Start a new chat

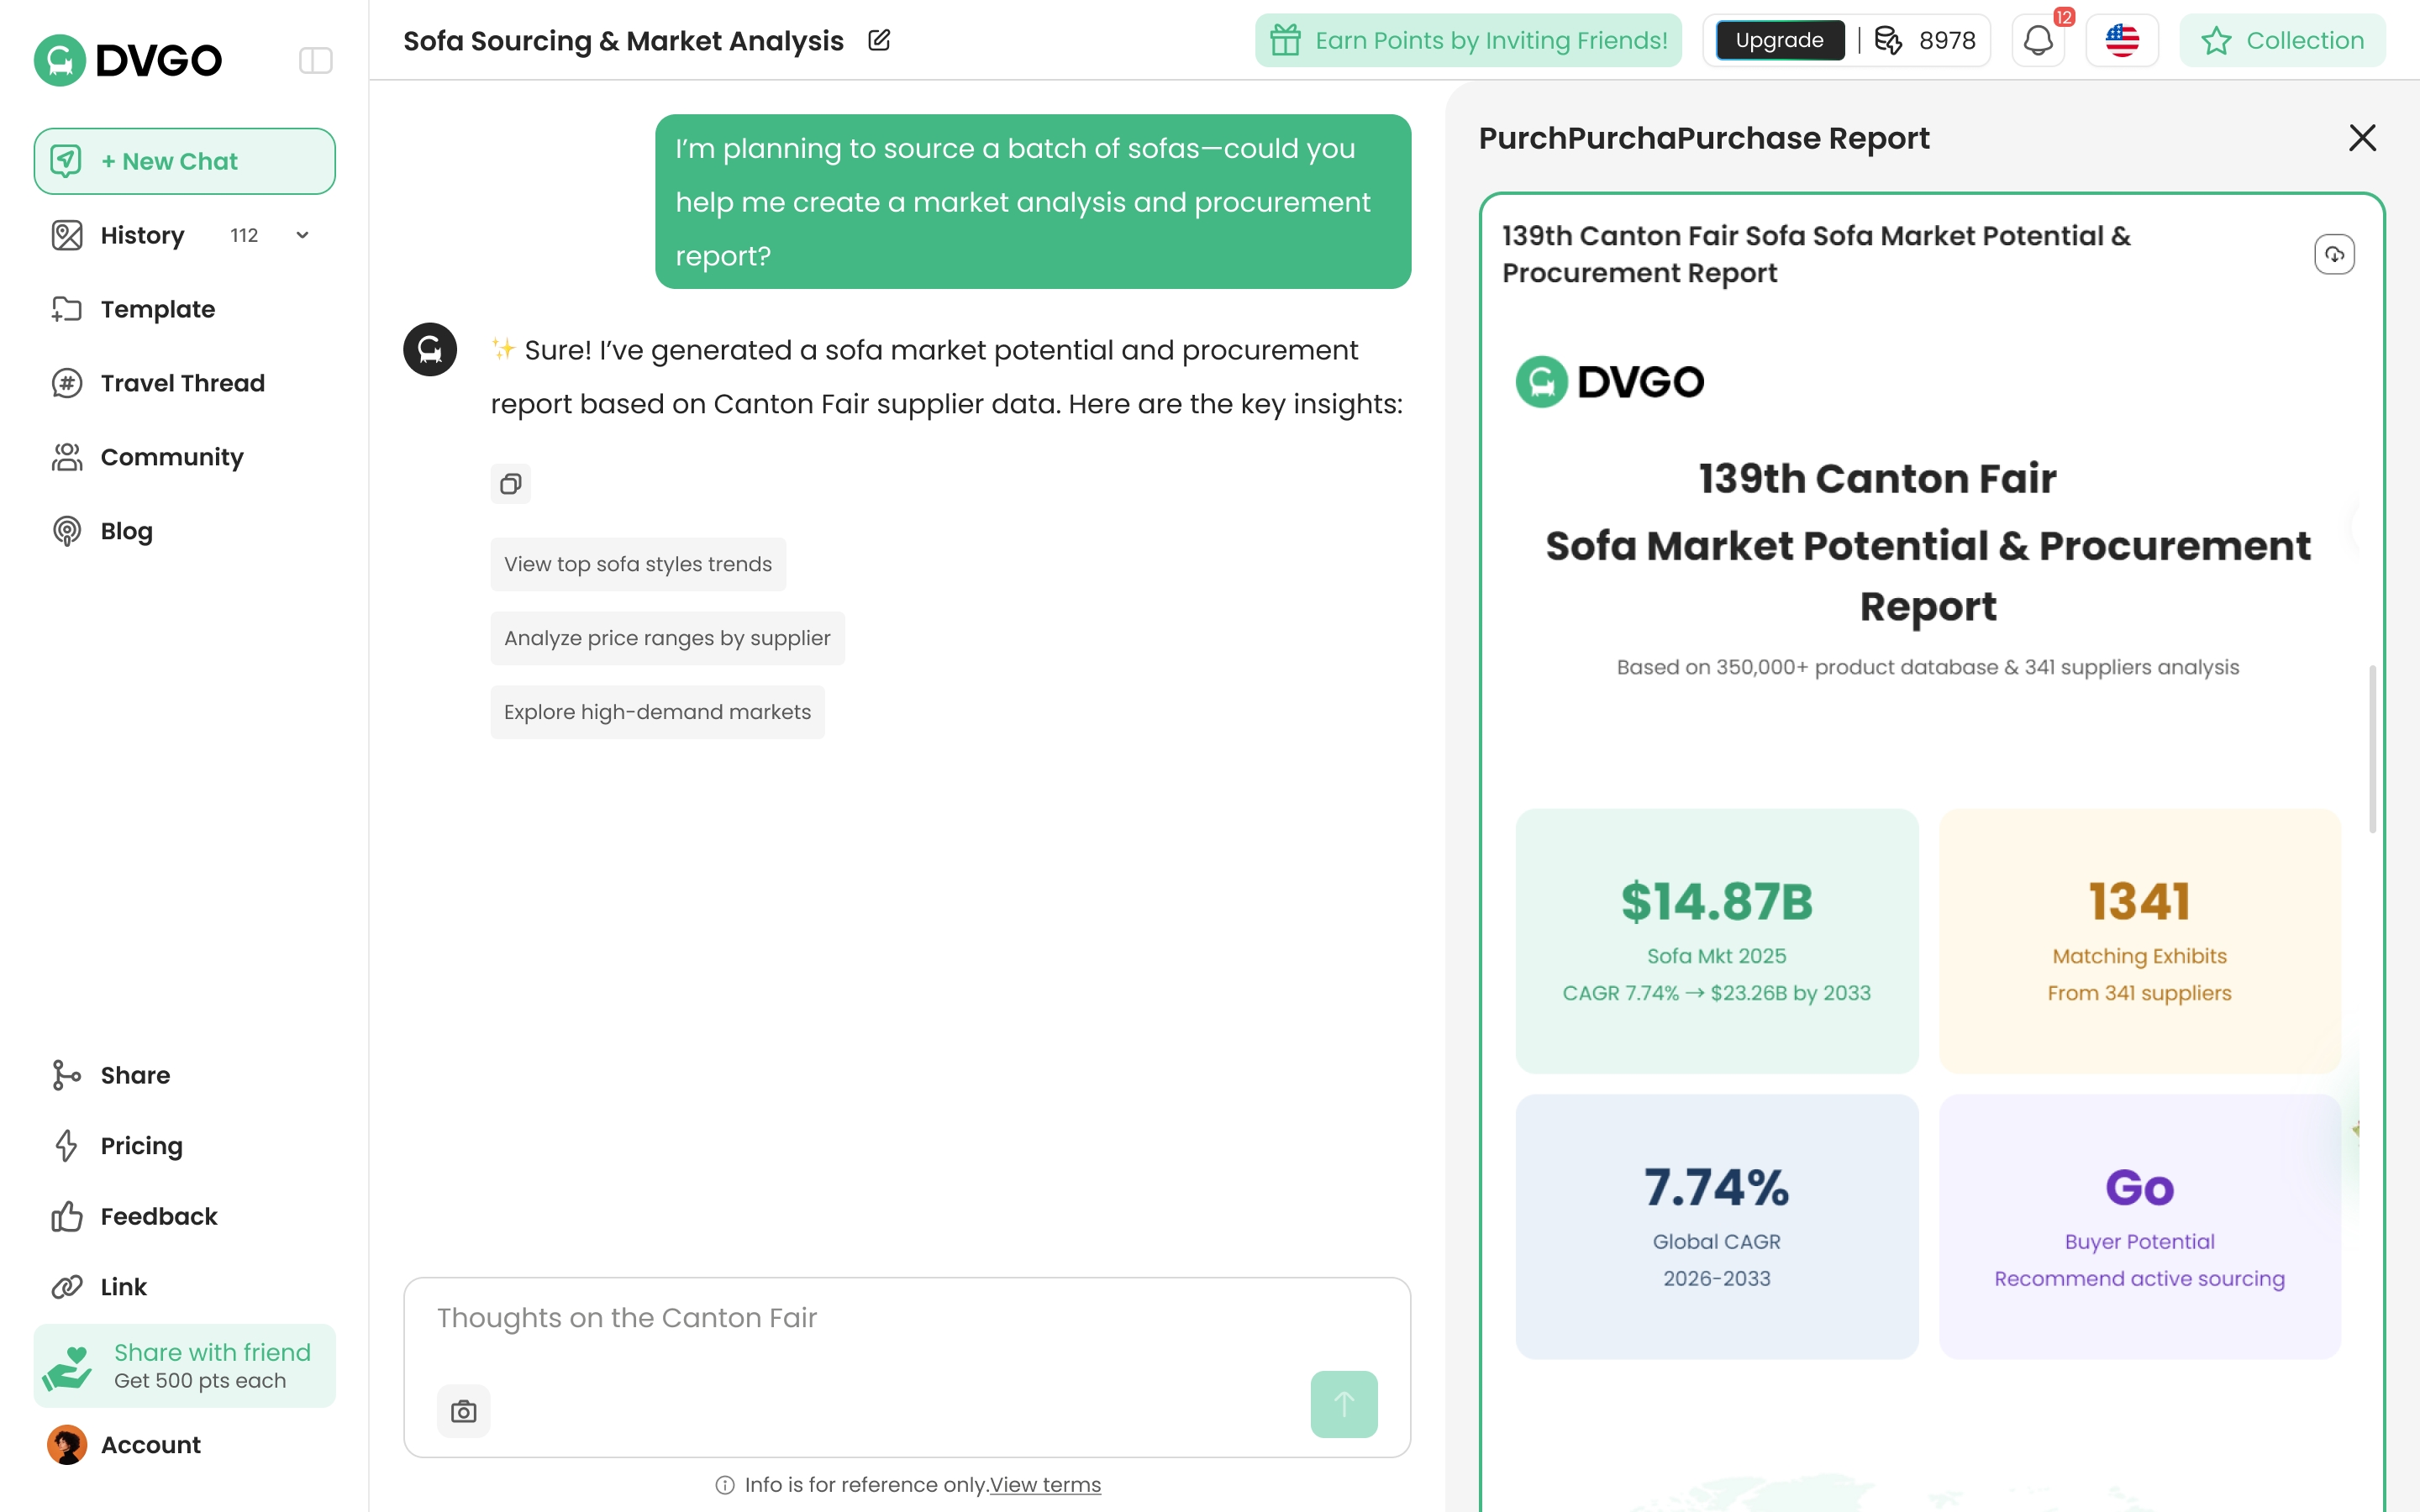pos(184,161)
